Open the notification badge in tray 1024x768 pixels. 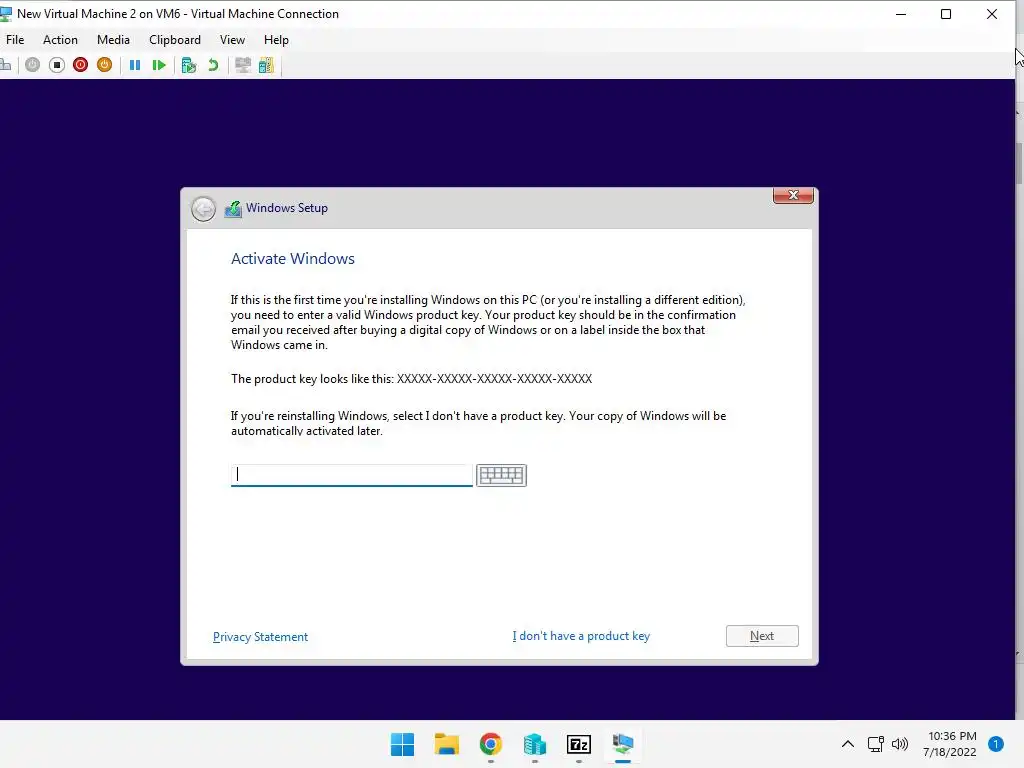pos(996,744)
